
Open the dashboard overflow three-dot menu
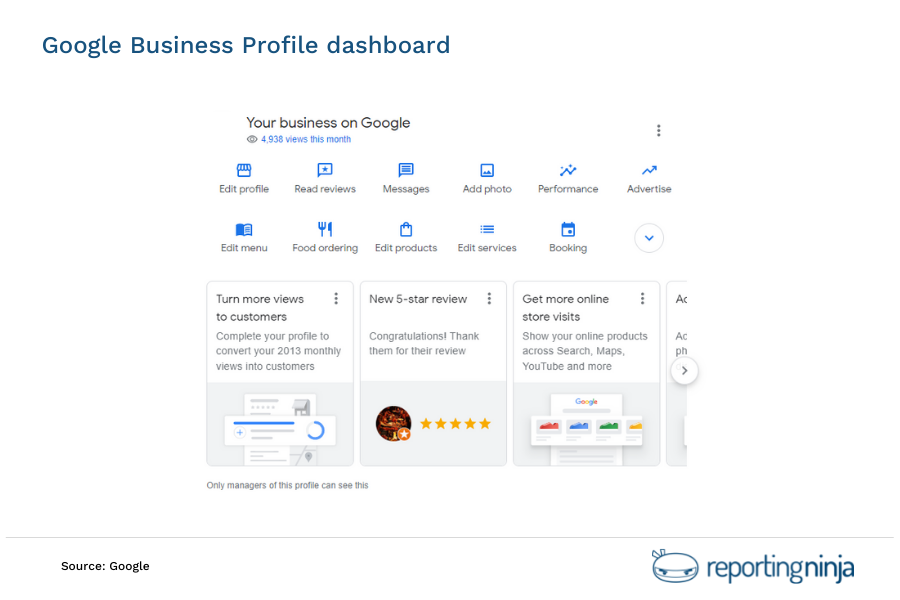pyautogui.click(x=659, y=130)
